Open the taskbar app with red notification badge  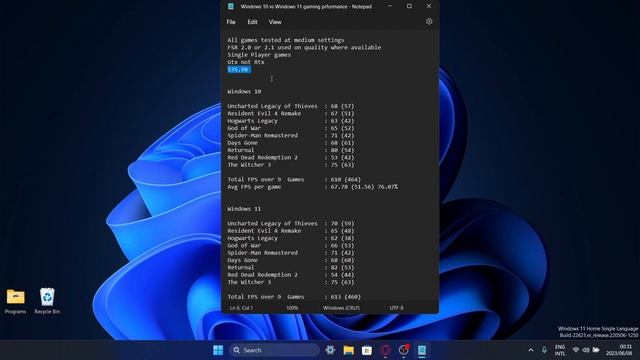pos(404,350)
